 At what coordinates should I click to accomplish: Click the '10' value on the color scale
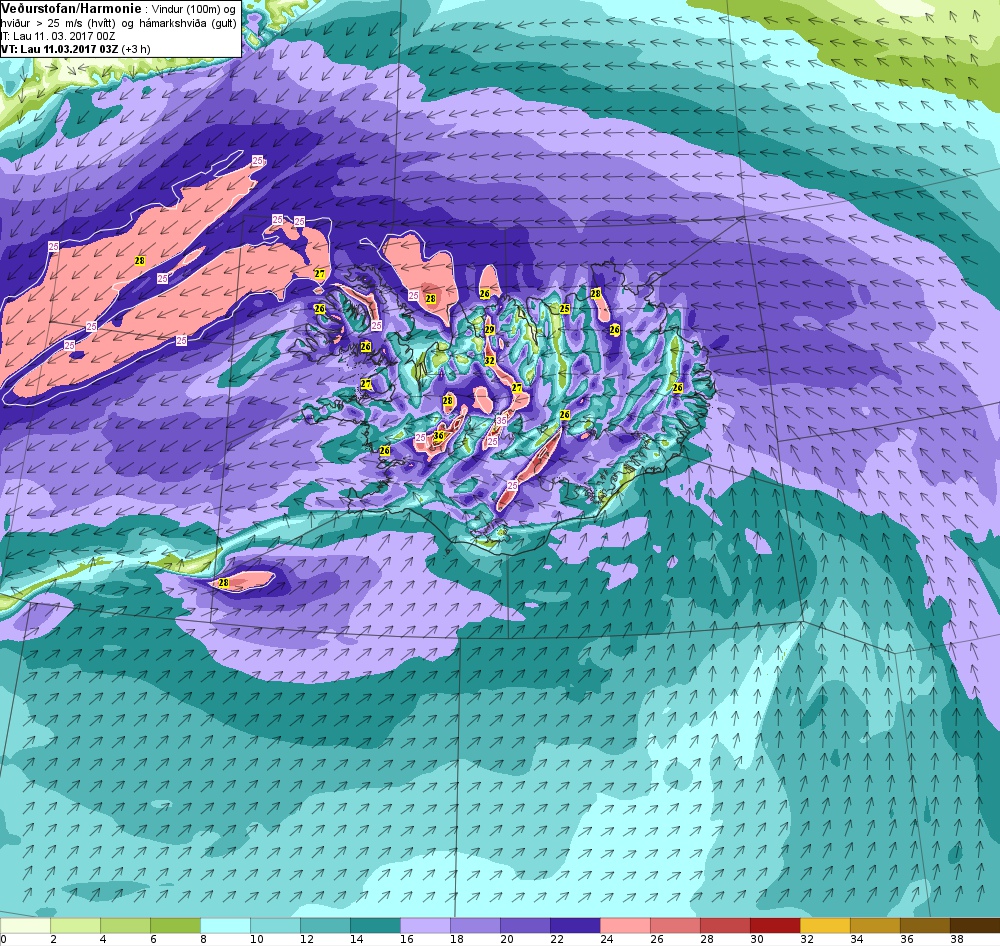pyautogui.click(x=256, y=939)
